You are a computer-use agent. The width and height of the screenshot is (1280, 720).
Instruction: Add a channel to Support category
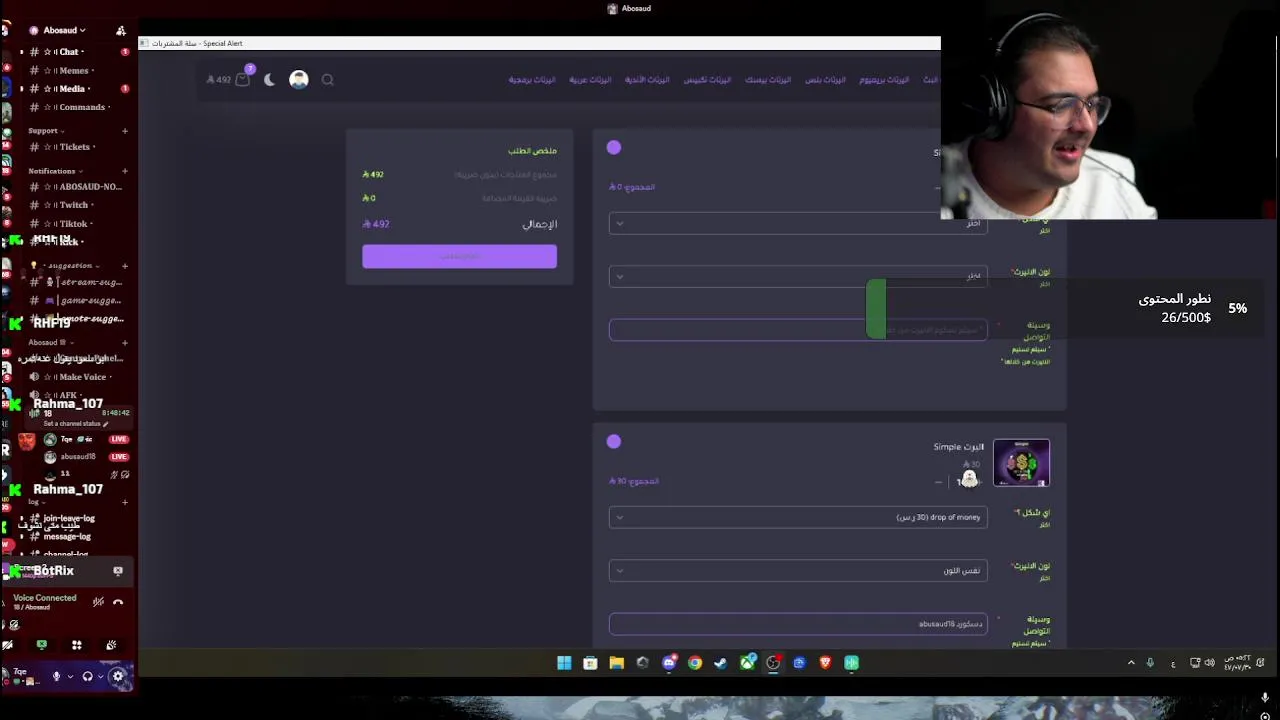pos(125,130)
